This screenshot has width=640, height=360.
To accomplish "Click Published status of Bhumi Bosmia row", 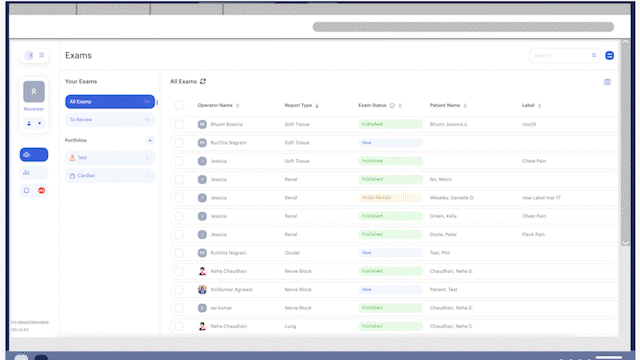I will click(390, 124).
